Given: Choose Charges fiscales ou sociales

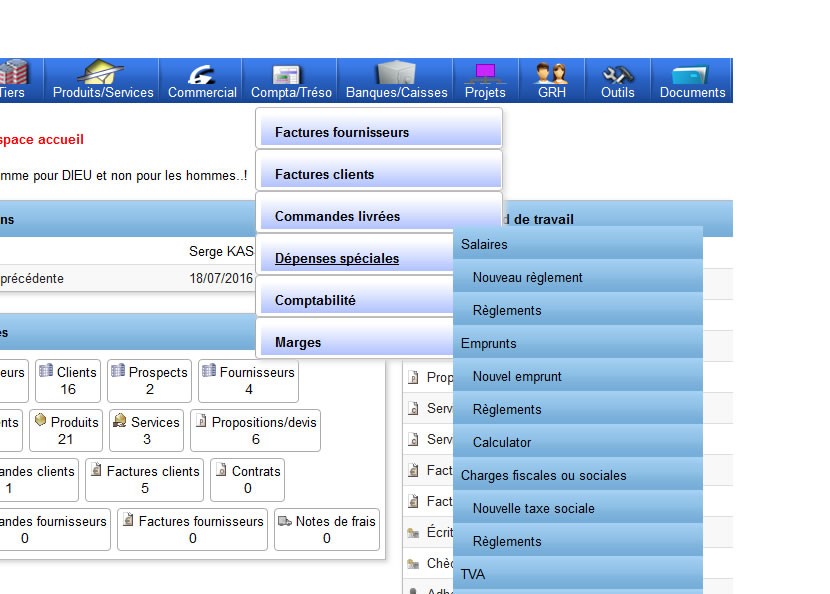Looking at the screenshot, I should [x=578, y=475].
